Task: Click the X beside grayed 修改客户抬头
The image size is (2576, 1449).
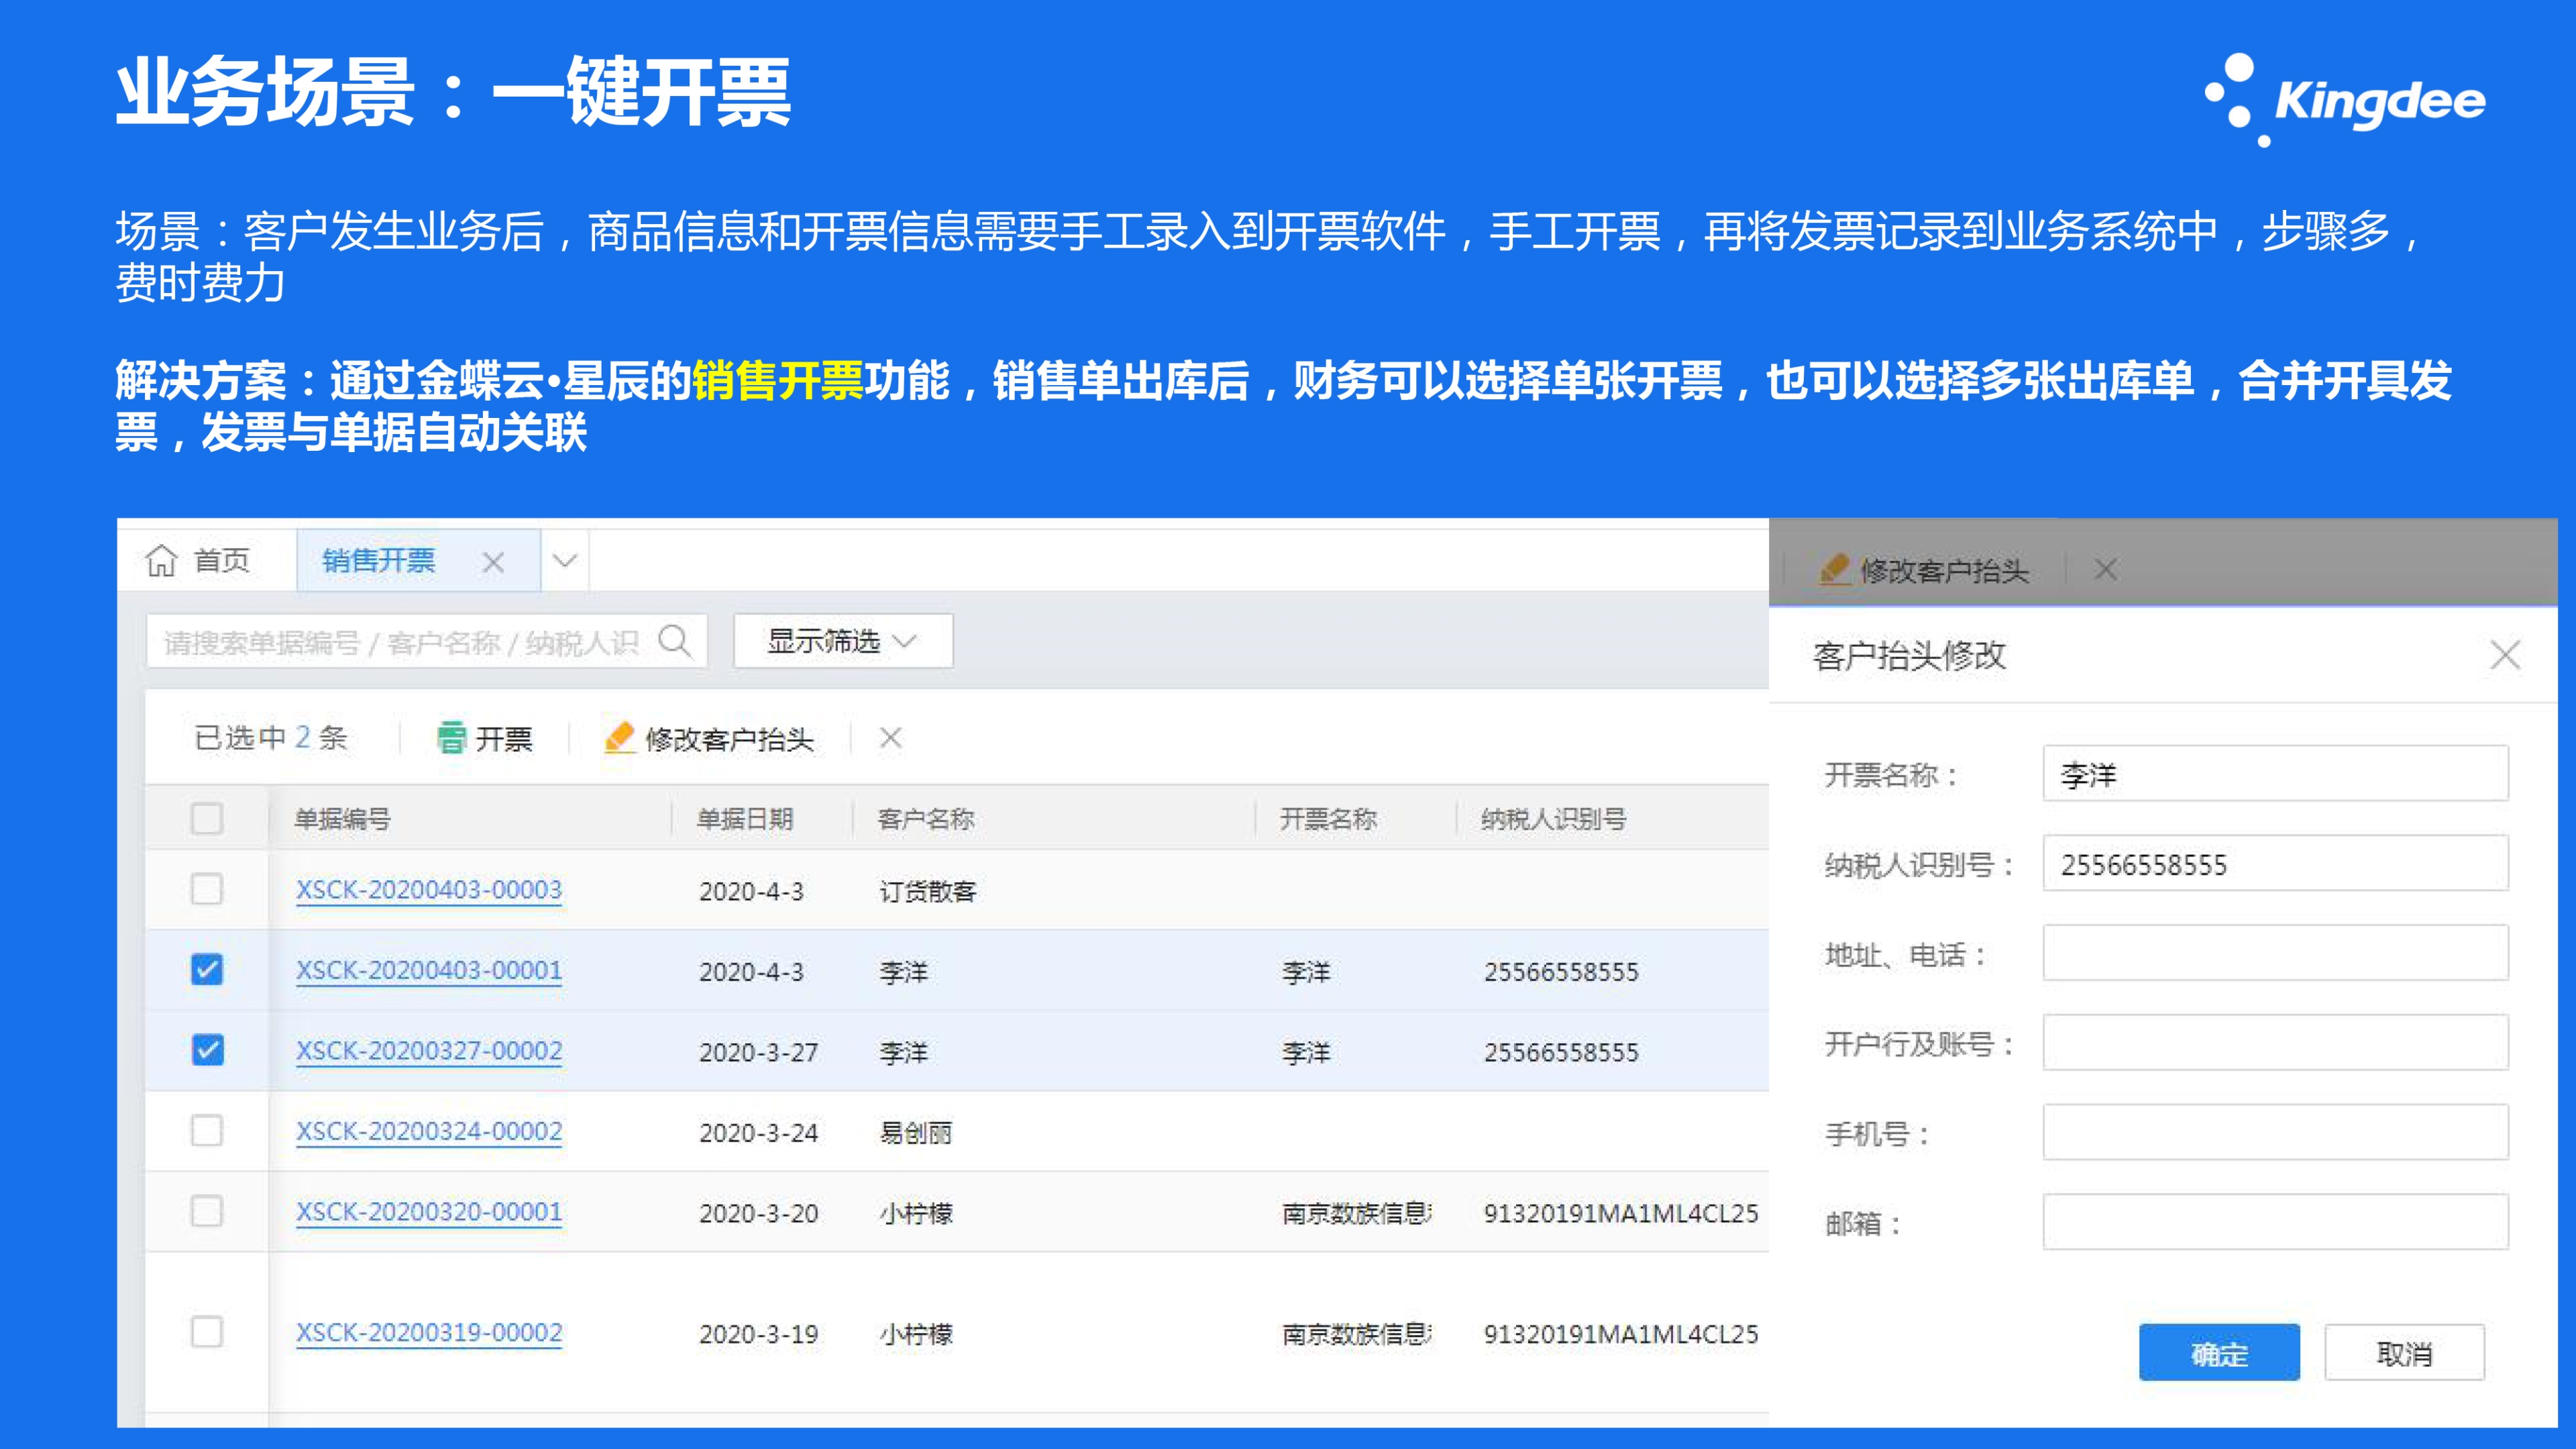Action: [x=2105, y=570]
